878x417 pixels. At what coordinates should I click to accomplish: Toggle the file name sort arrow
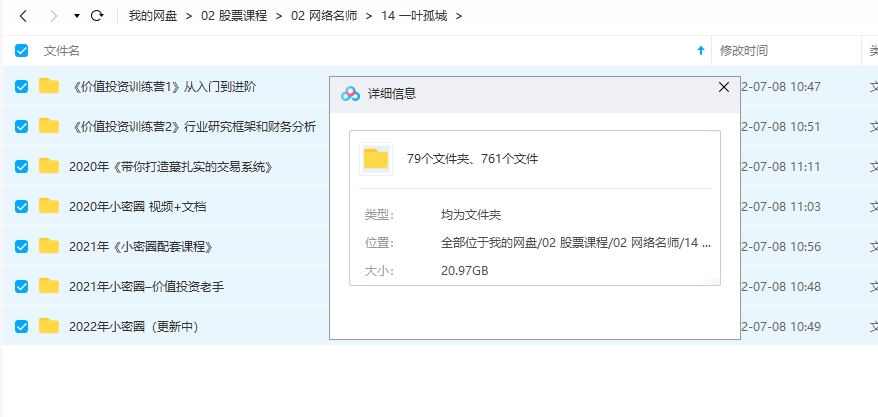pos(700,51)
